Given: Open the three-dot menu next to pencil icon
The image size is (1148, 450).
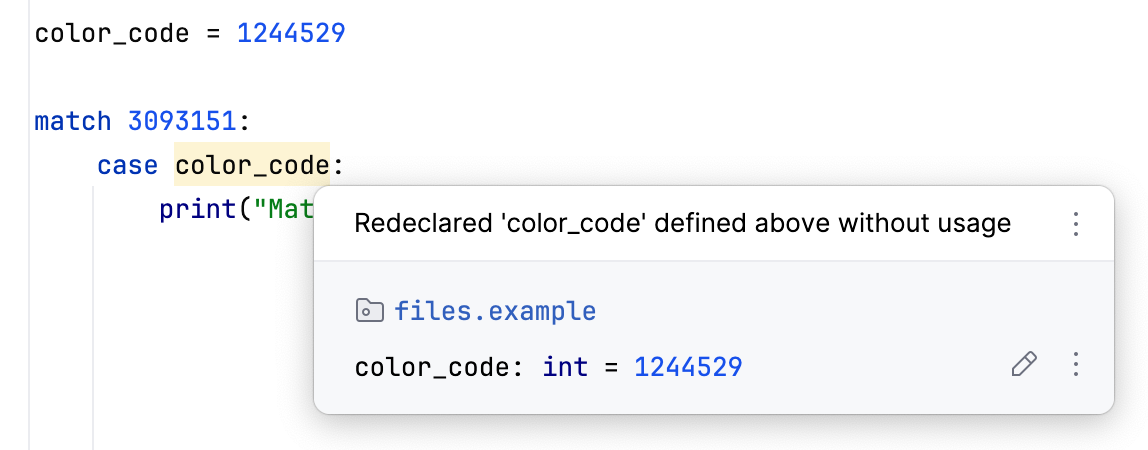Looking at the screenshot, I should [1076, 365].
